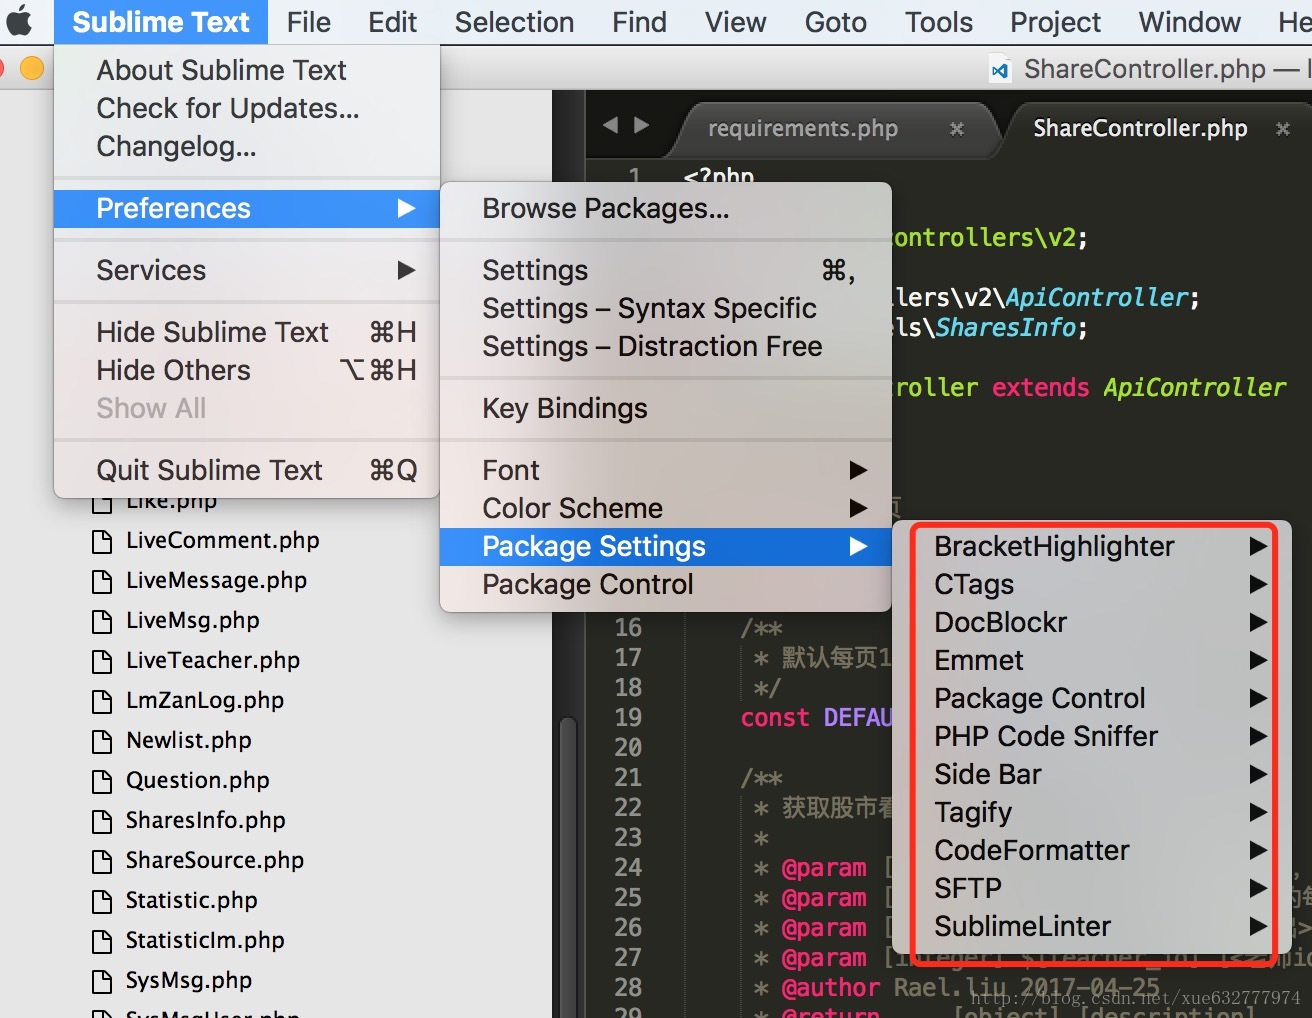Open LiveMessage.php in the sidebar
1312x1018 pixels.
tap(216, 580)
